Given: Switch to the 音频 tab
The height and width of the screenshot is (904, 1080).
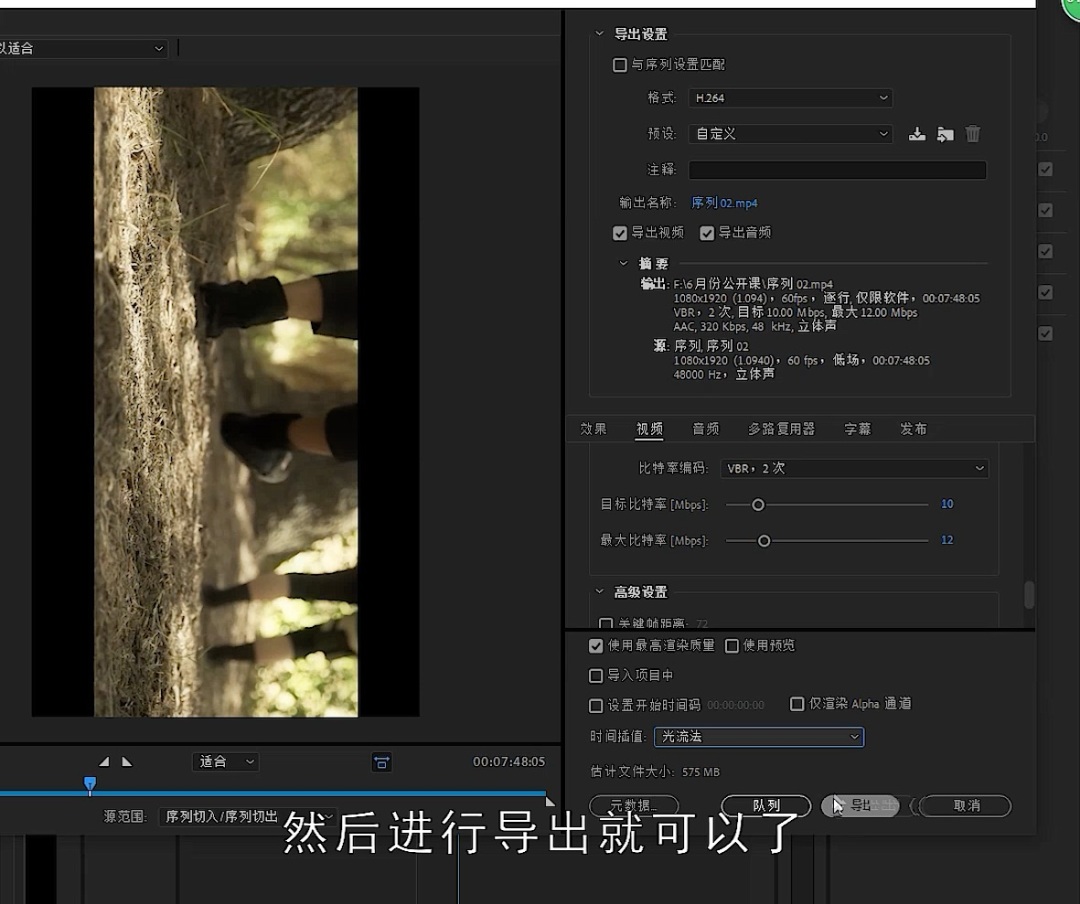Looking at the screenshot, I should tap(705, 428).
